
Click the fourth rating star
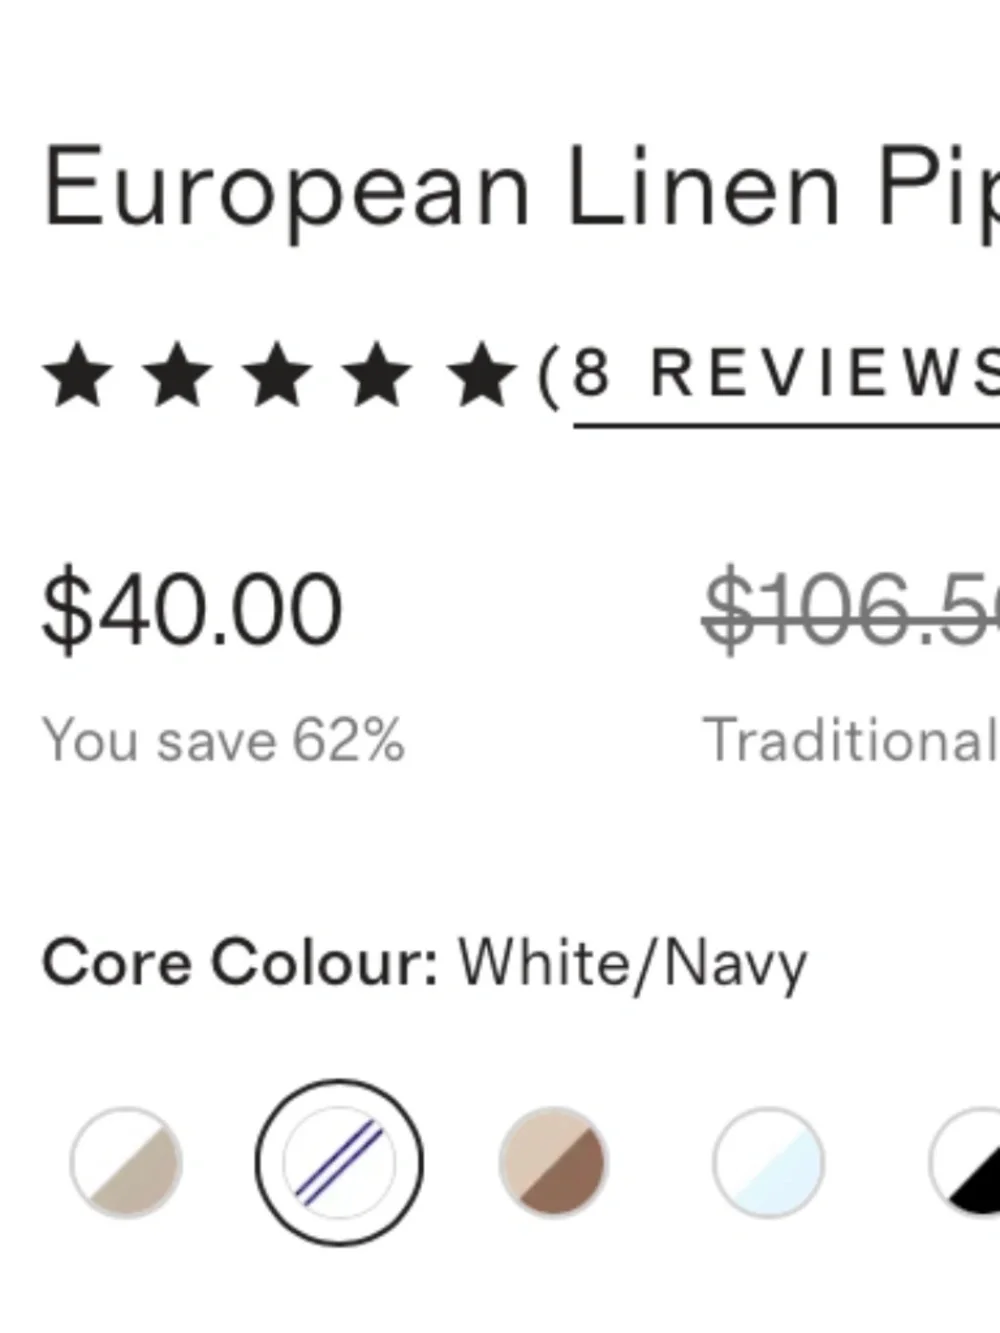(378, 374)
